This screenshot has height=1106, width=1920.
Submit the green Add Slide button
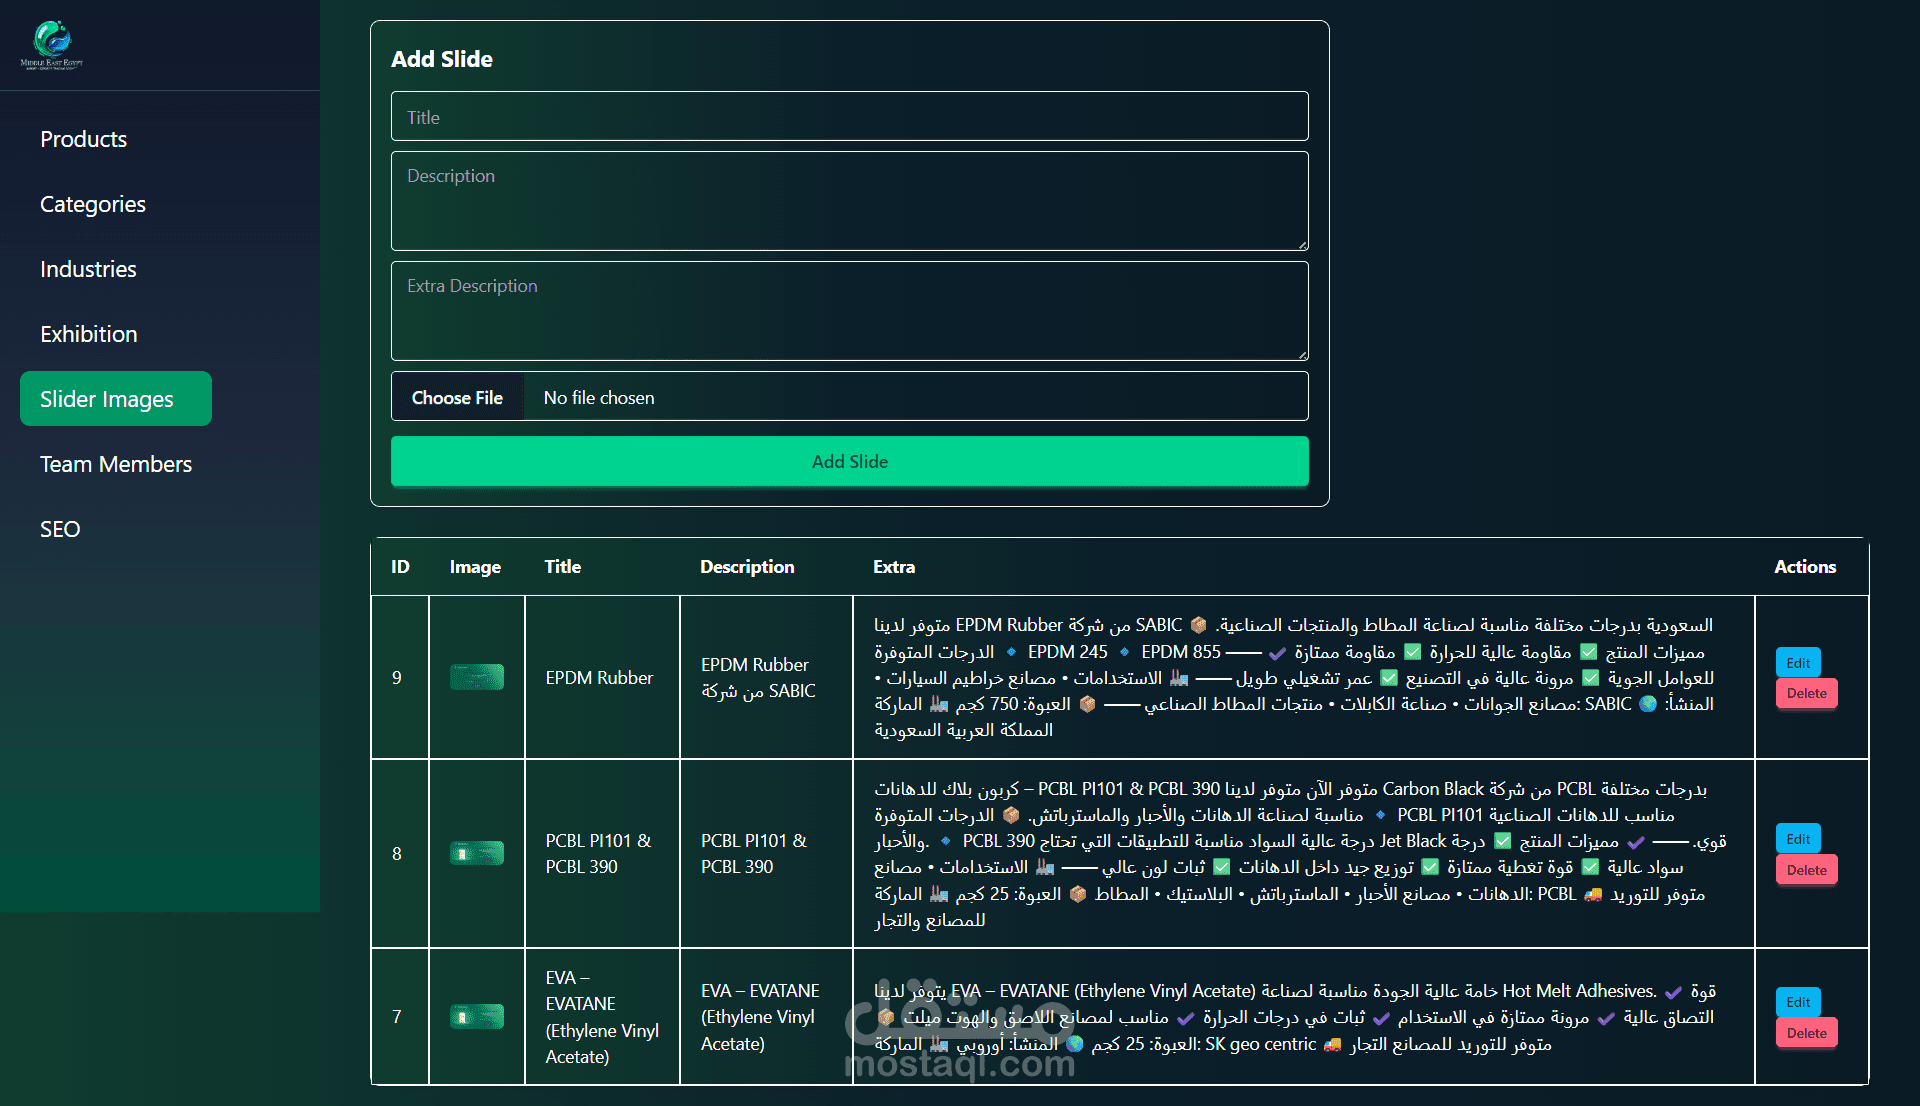click(850, 462)
